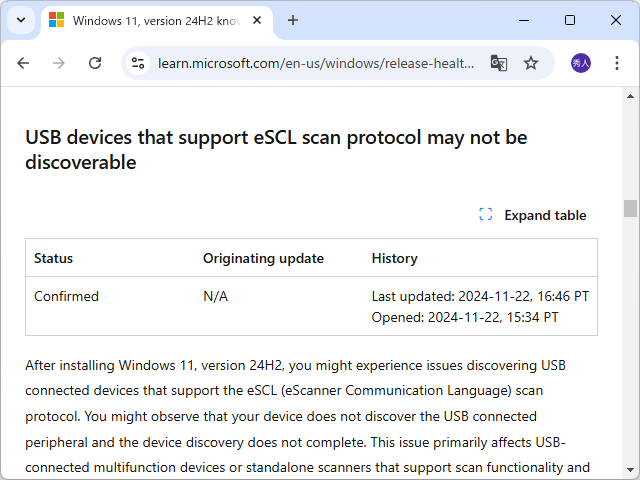Screen dimensions: 640x480
Task: Open the Chrome profile avatar
Action: [581, 63]
